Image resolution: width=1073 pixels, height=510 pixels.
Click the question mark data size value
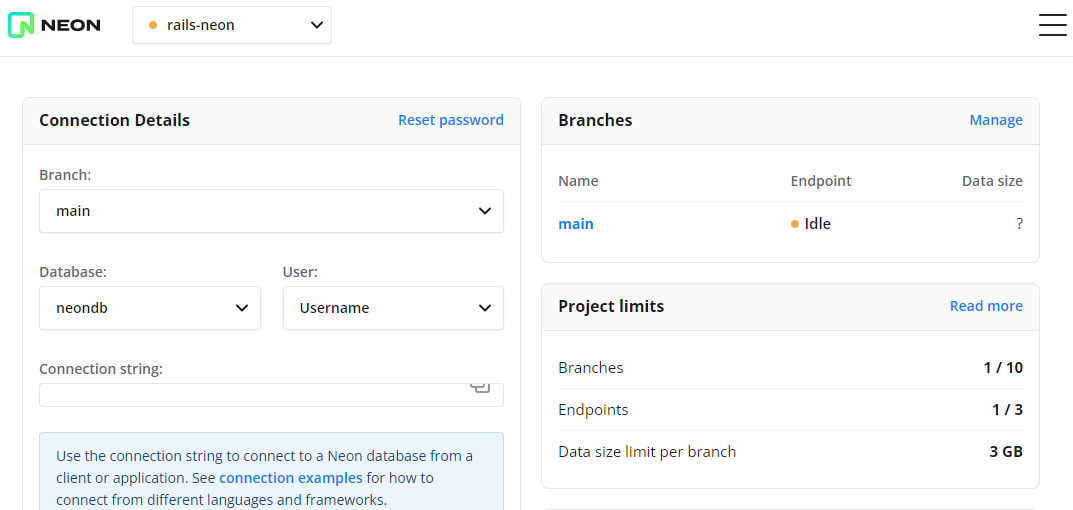pos(1020,224)
